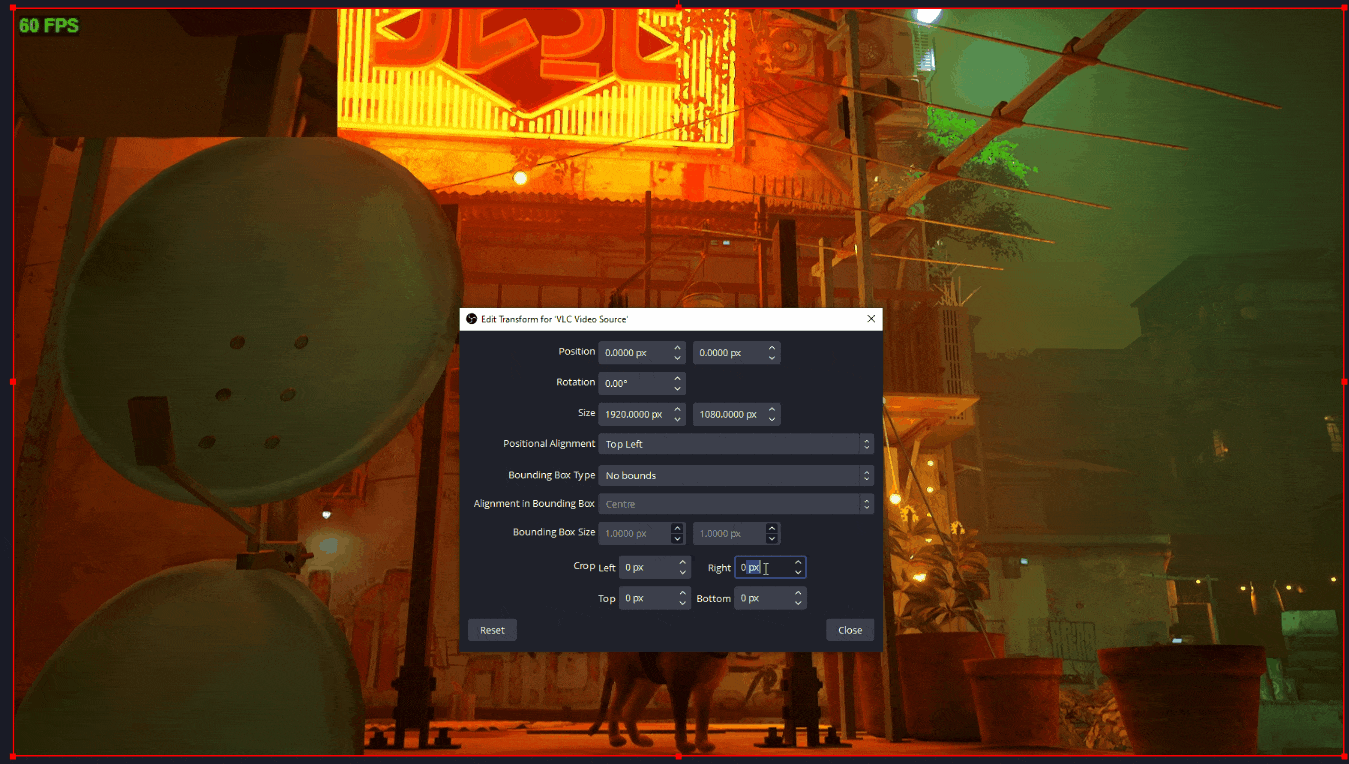Screen dimensions: 1349x764
Task: Click into the Position X value field
Action: (634, 353)
